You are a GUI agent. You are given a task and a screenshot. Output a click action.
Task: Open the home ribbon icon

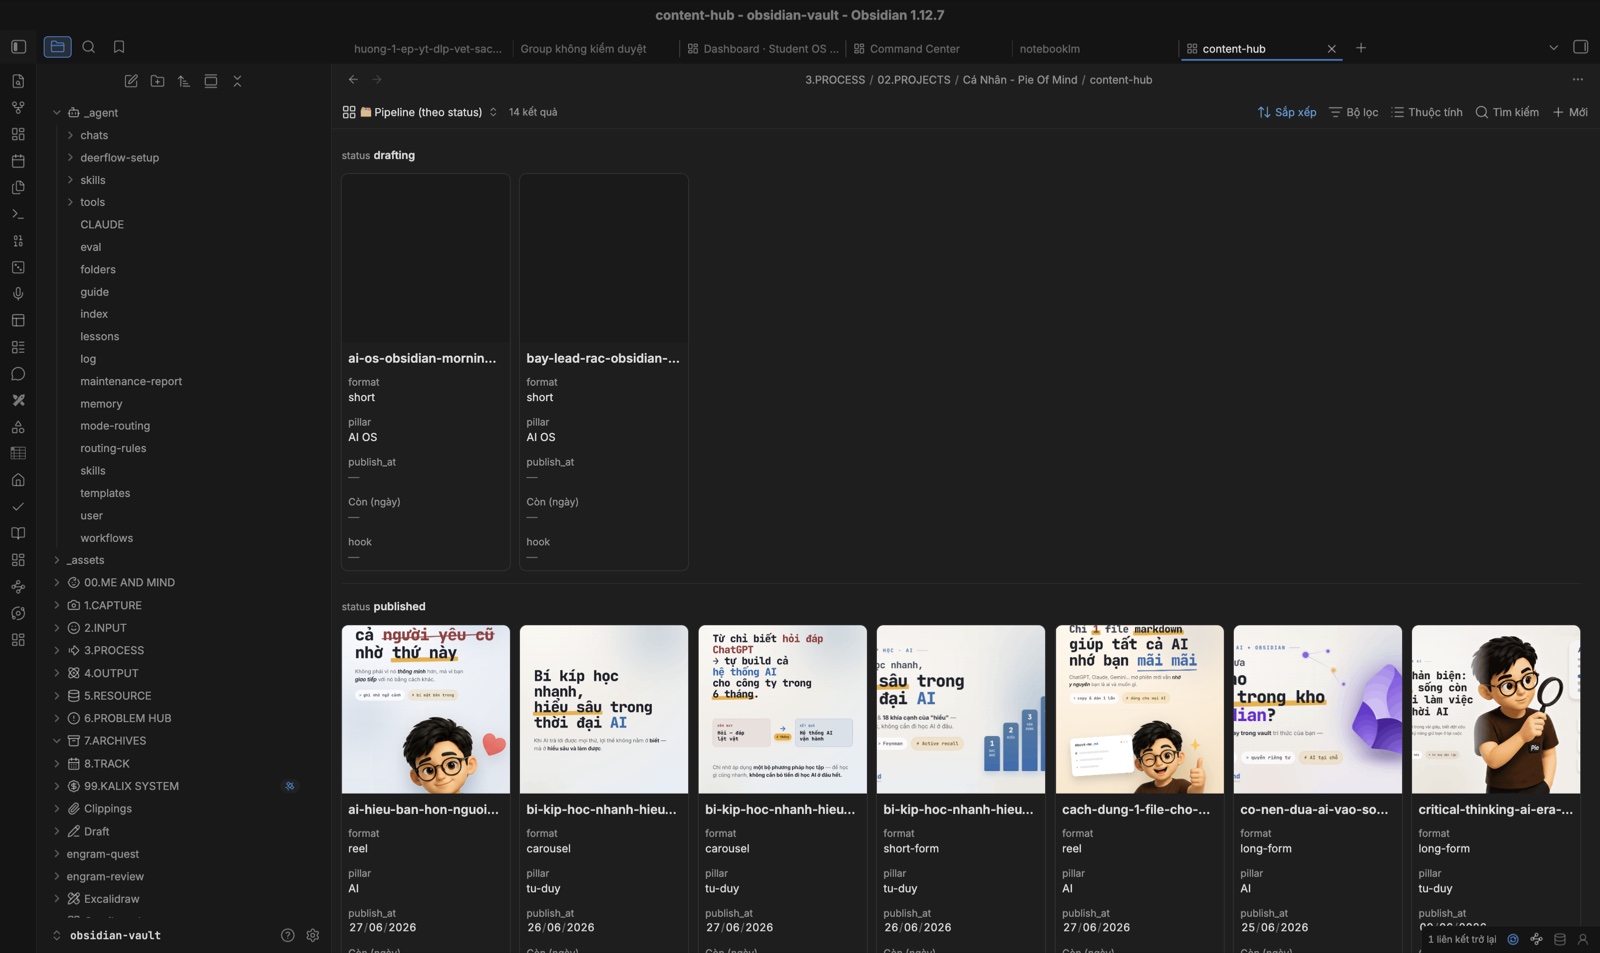tap(18, 480)
